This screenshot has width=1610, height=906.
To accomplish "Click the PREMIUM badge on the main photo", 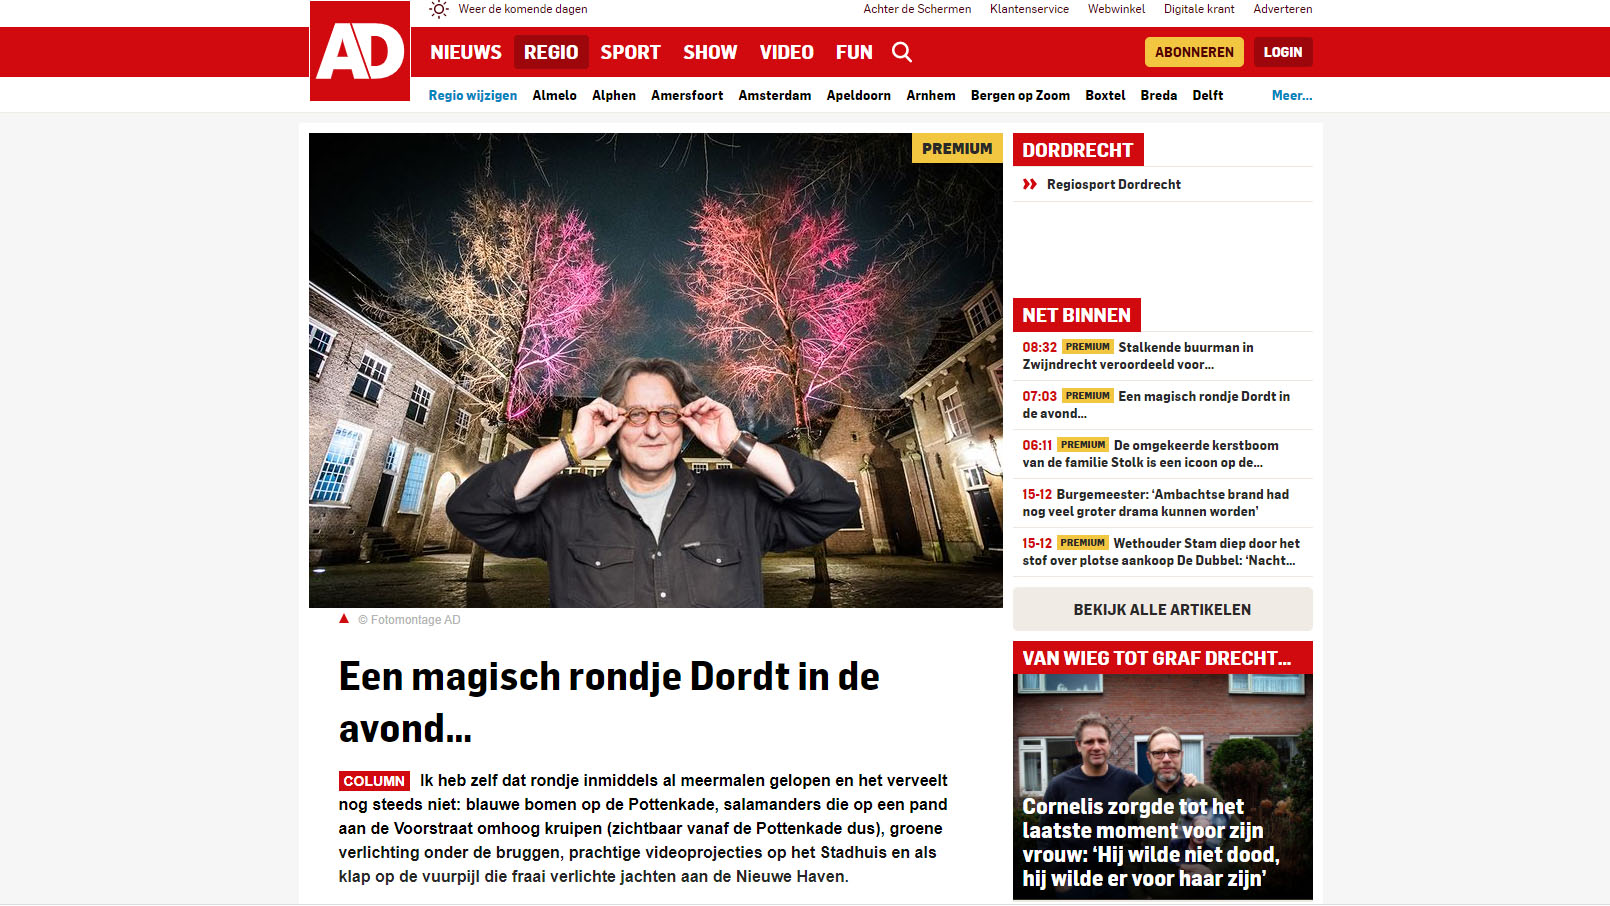I will click(957, 148).
